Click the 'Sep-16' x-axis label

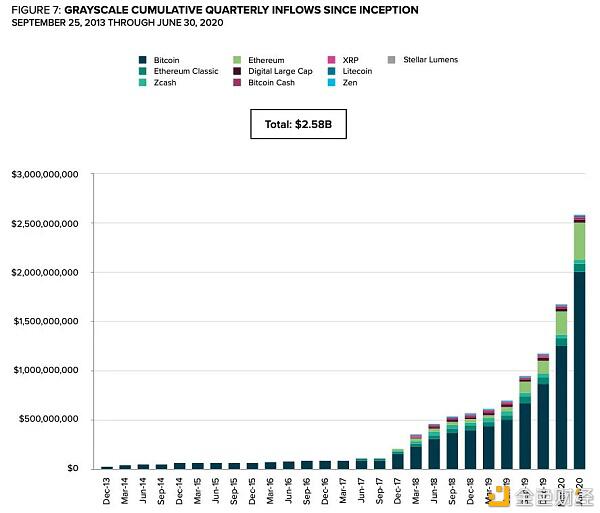[307, 491]
